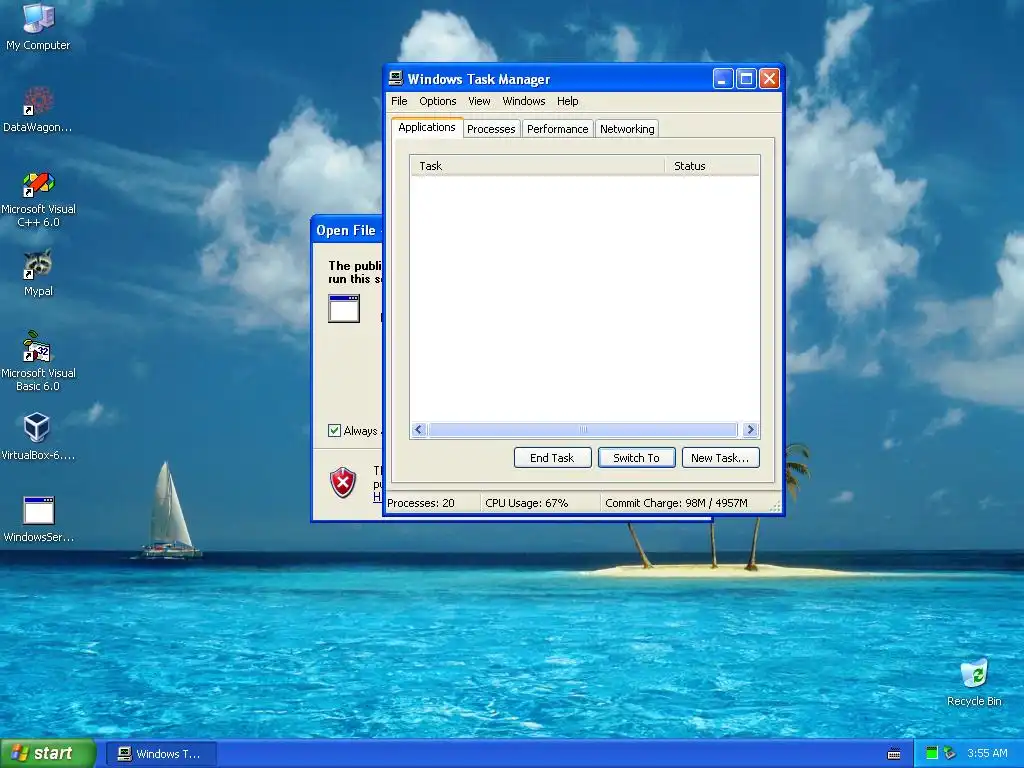The height and width of the screenshot is (768, 1024).
Task: Click the 3:55 AM taskbar clock
Action: (987, 753)
